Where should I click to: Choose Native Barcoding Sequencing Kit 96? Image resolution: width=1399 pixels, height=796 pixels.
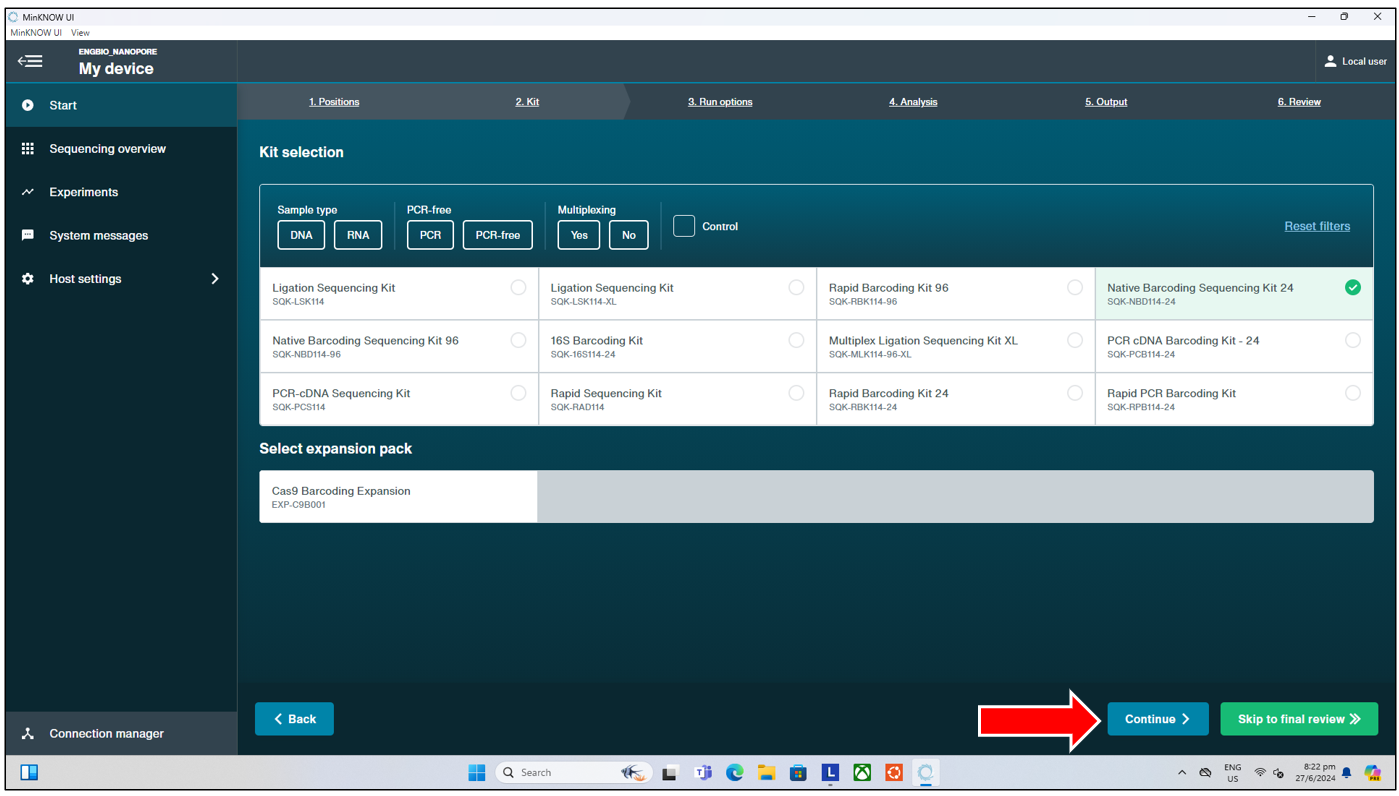tap(399, 346)
